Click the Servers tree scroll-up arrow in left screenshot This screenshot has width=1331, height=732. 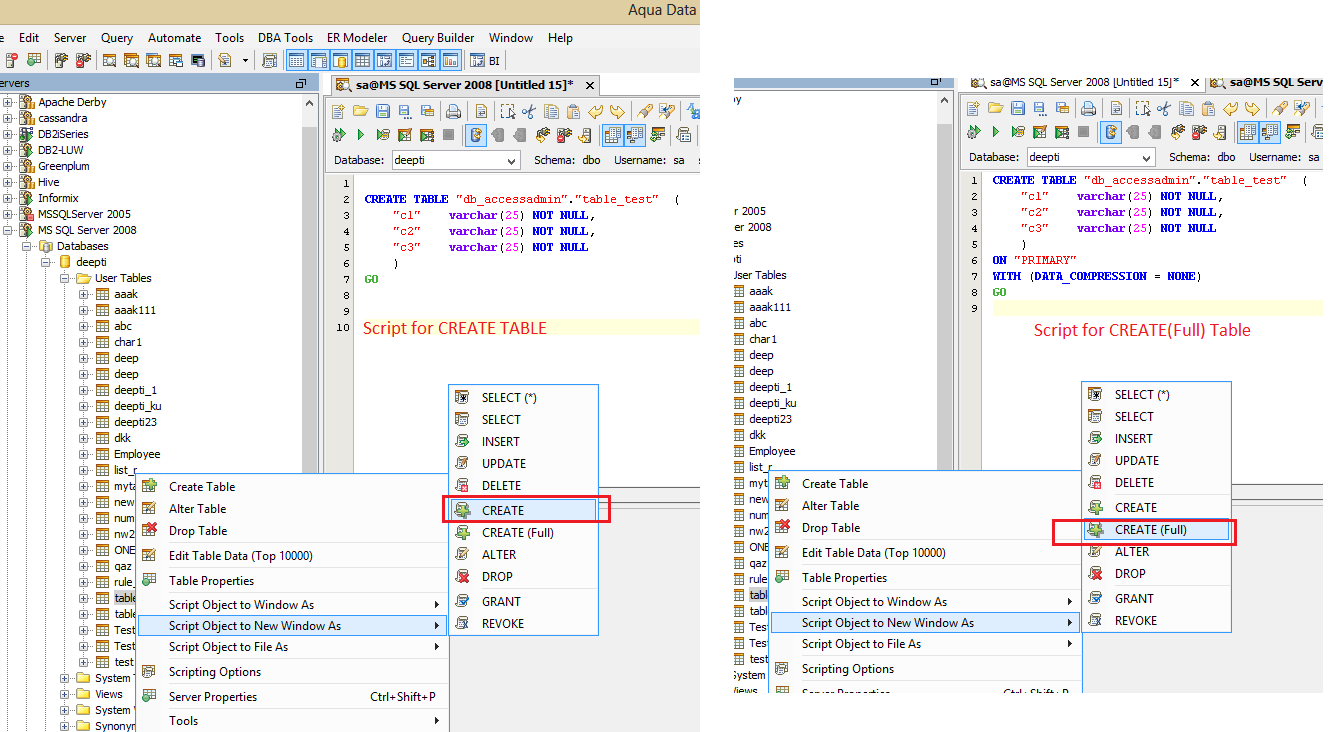[x=310, y=101]
